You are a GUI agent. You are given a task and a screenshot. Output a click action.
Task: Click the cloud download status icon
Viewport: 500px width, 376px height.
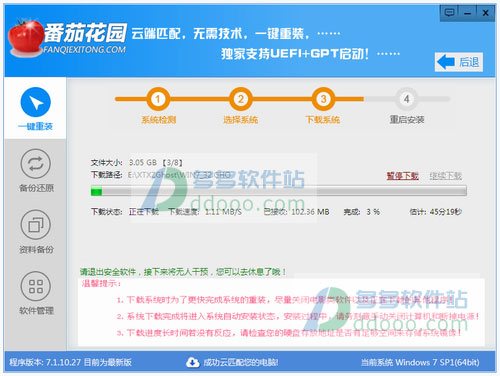point(193,362)
